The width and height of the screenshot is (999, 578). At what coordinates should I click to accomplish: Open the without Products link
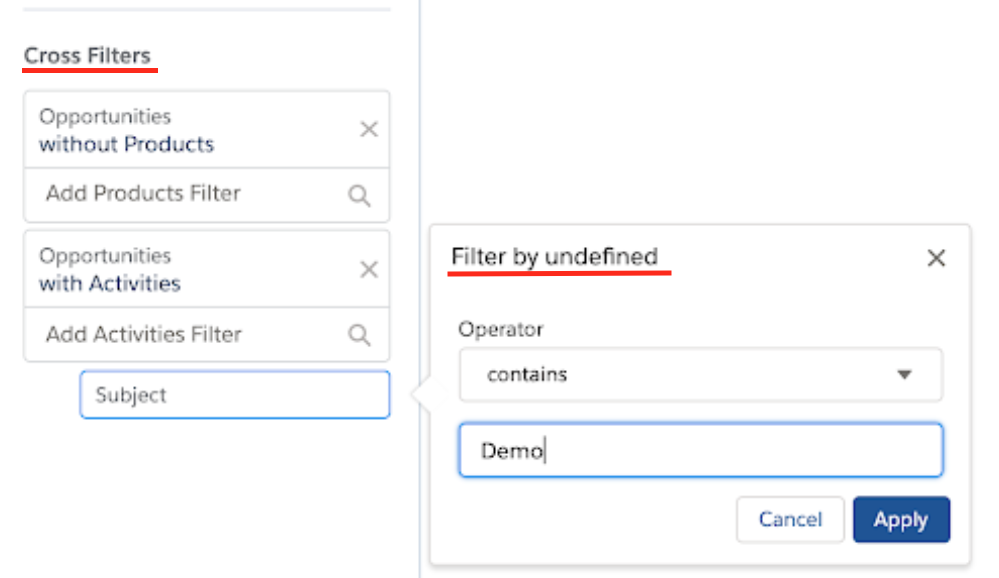pos(126,145)
